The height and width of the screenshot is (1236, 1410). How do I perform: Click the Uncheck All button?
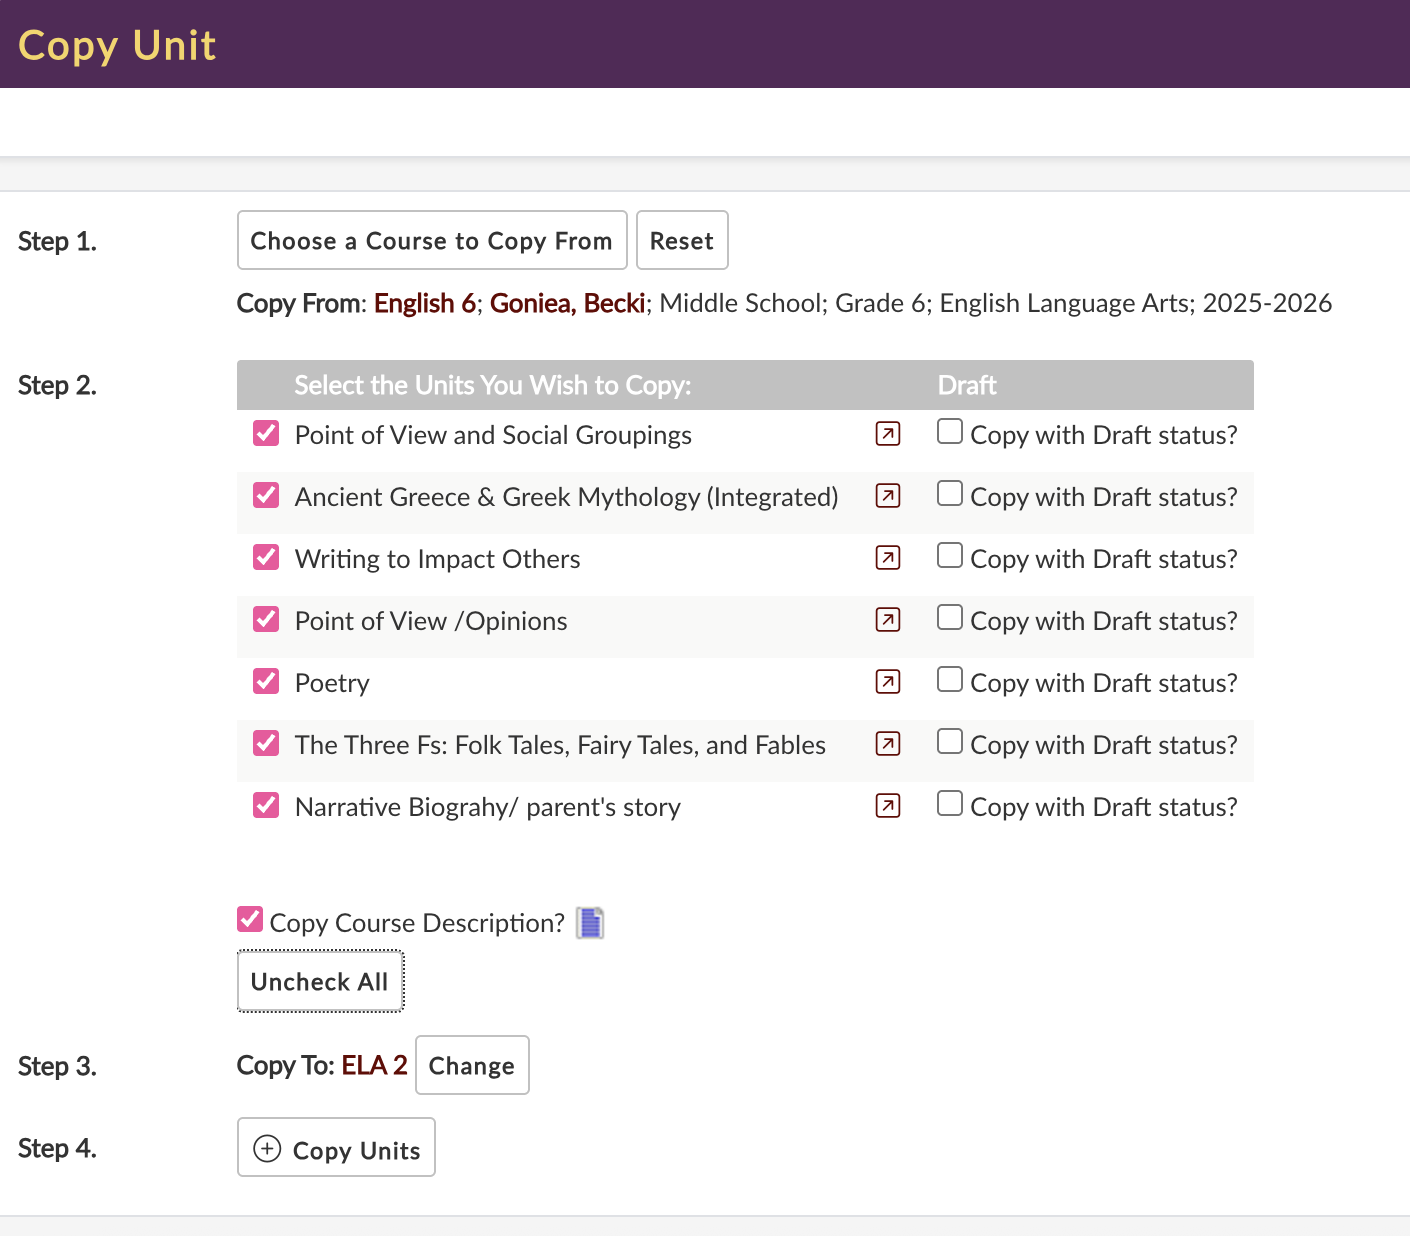[x=320, y=981]
